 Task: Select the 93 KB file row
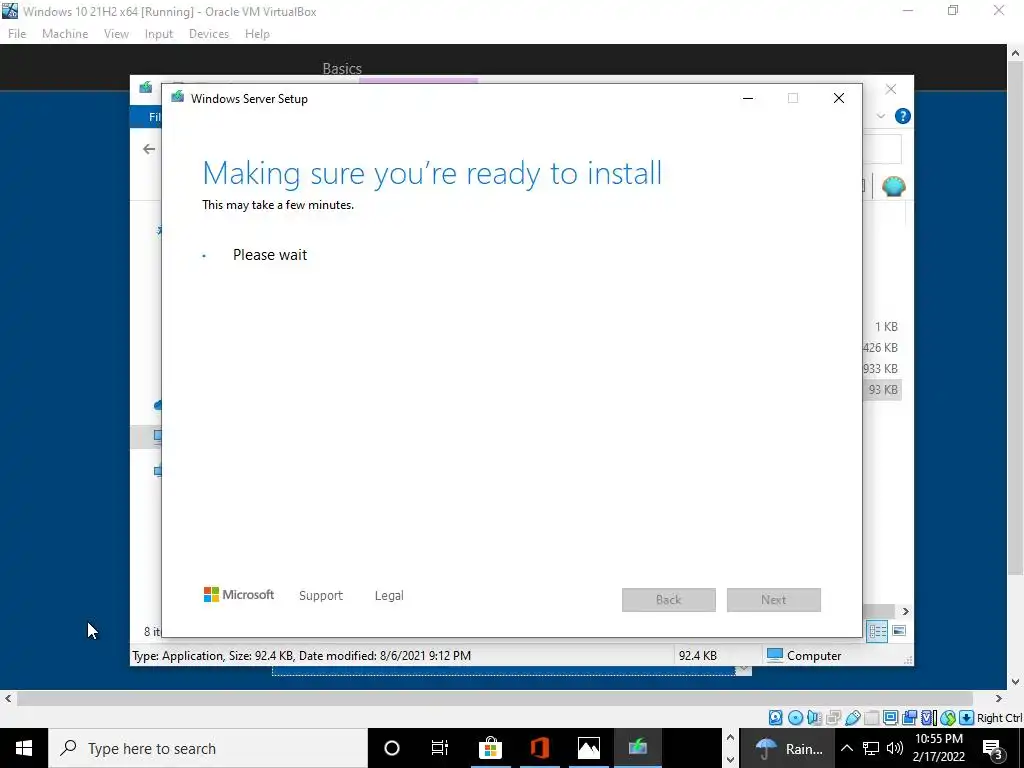pos(882,390)
